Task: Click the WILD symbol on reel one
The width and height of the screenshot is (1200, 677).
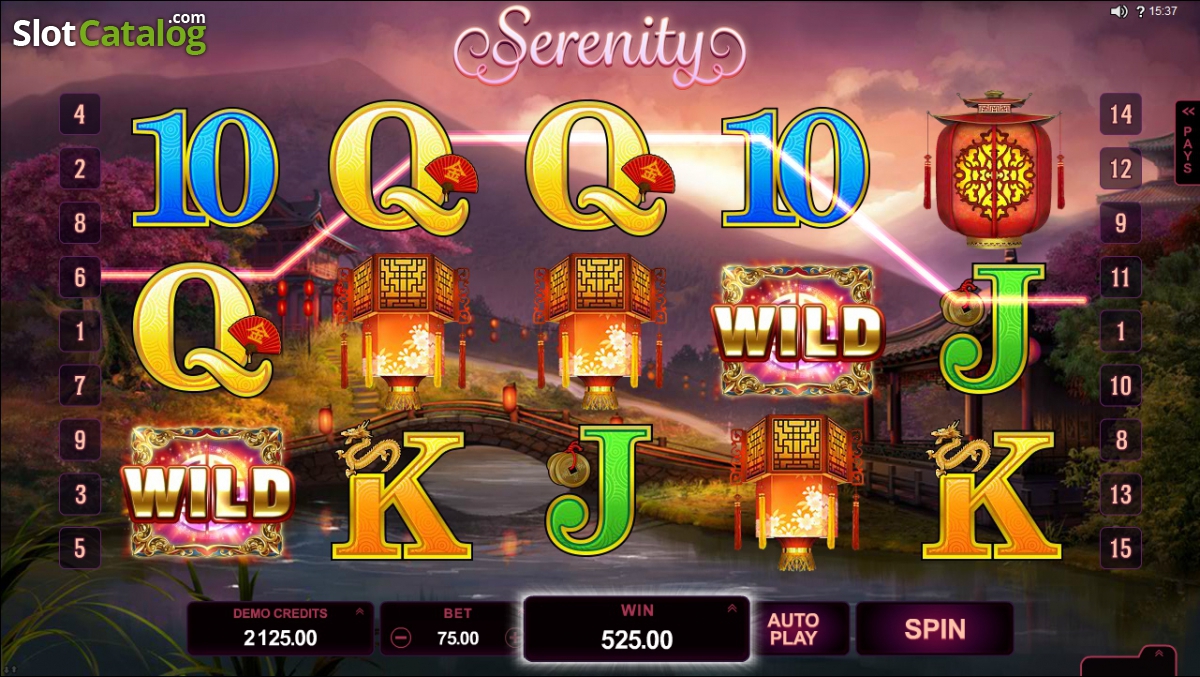Action: tap(207, 492)
